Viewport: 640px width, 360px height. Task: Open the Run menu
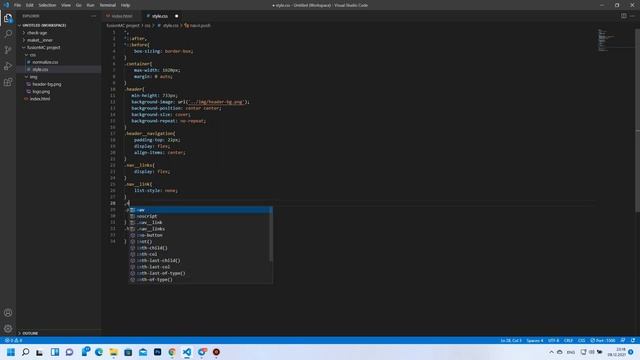click(91, 5)
